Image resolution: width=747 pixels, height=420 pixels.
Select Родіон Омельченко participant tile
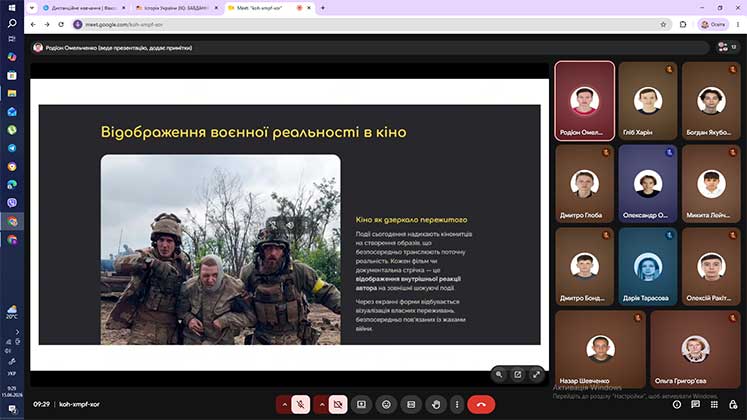tap(585, 101)
